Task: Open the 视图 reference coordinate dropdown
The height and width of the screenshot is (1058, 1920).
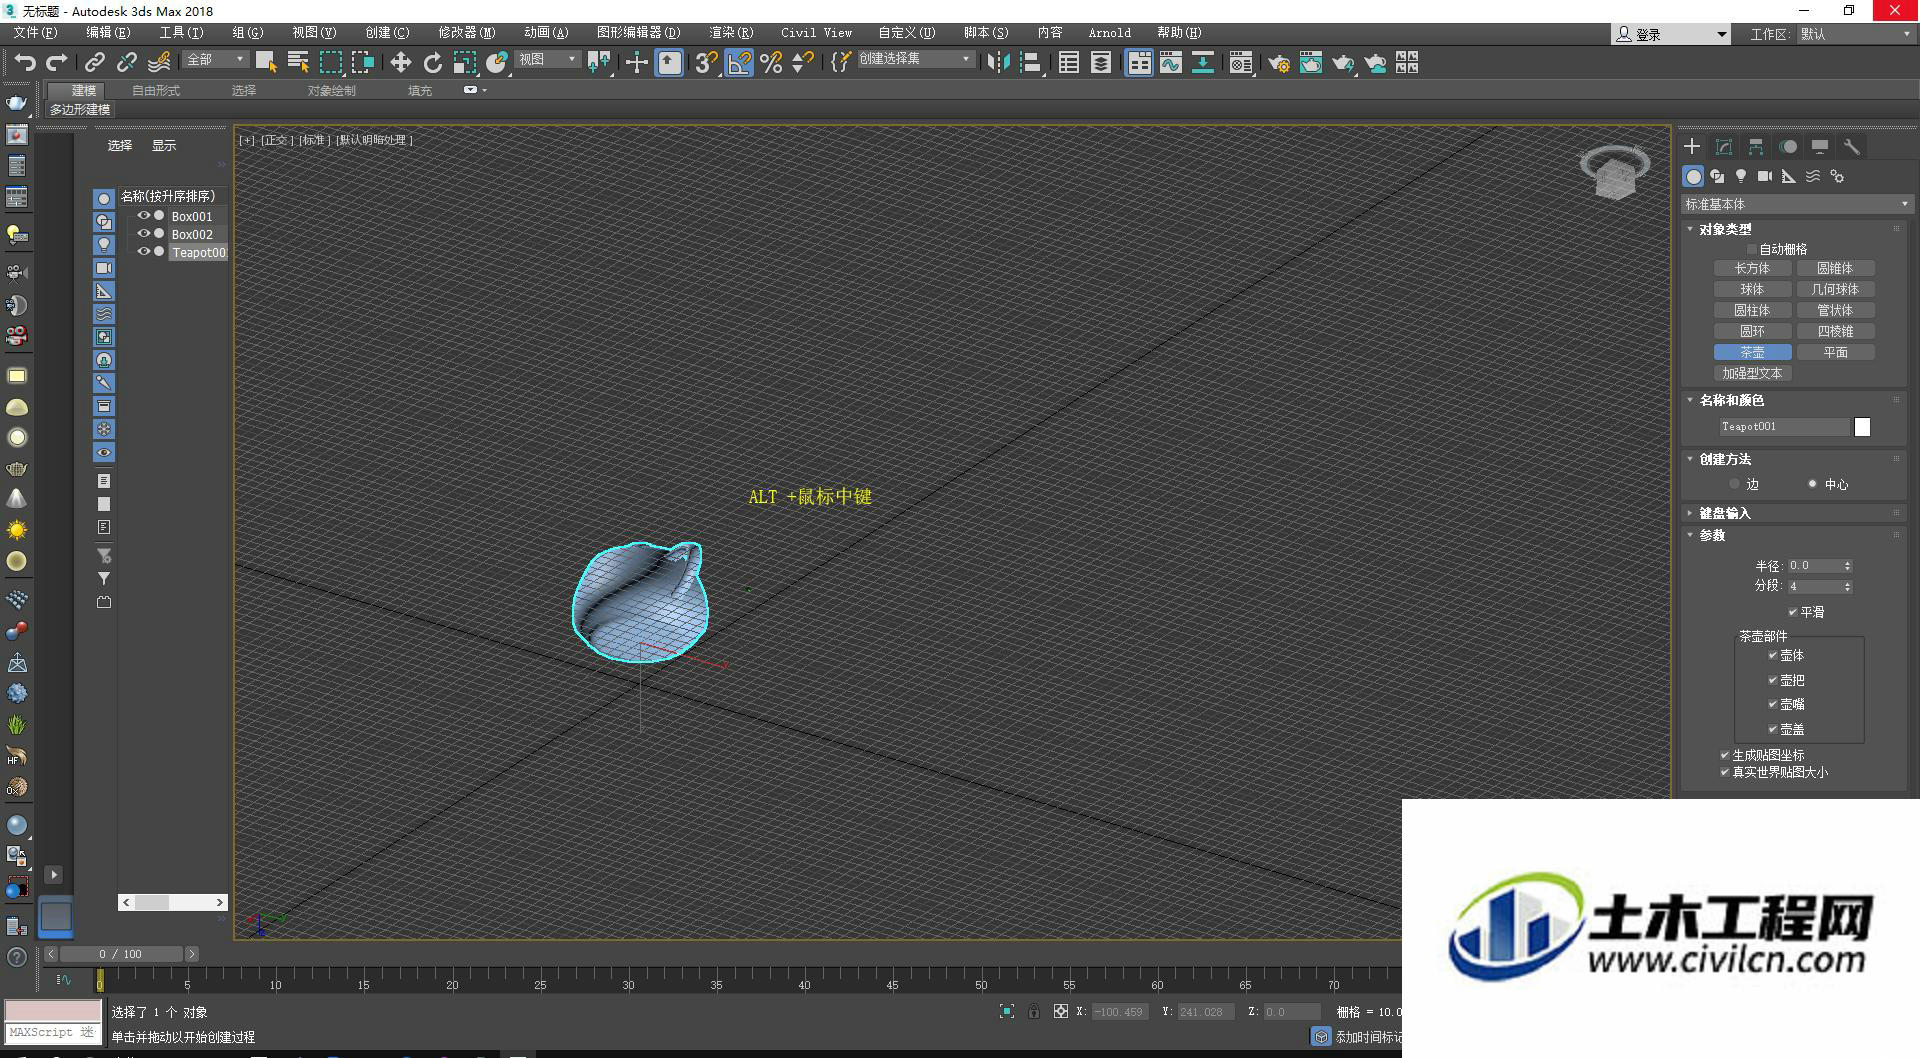Action: [547, 60]
